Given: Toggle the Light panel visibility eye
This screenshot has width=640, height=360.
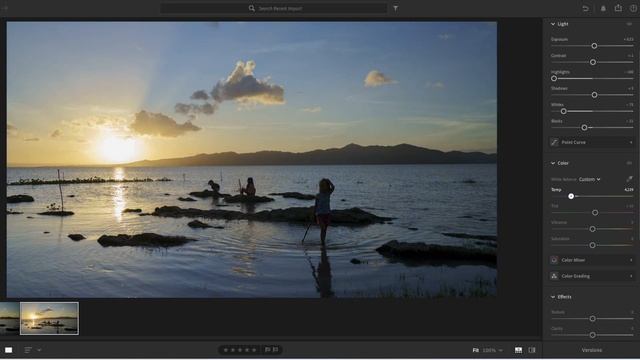Looking at the screenshot, I should pyautogui.click(x=629, y=24).
